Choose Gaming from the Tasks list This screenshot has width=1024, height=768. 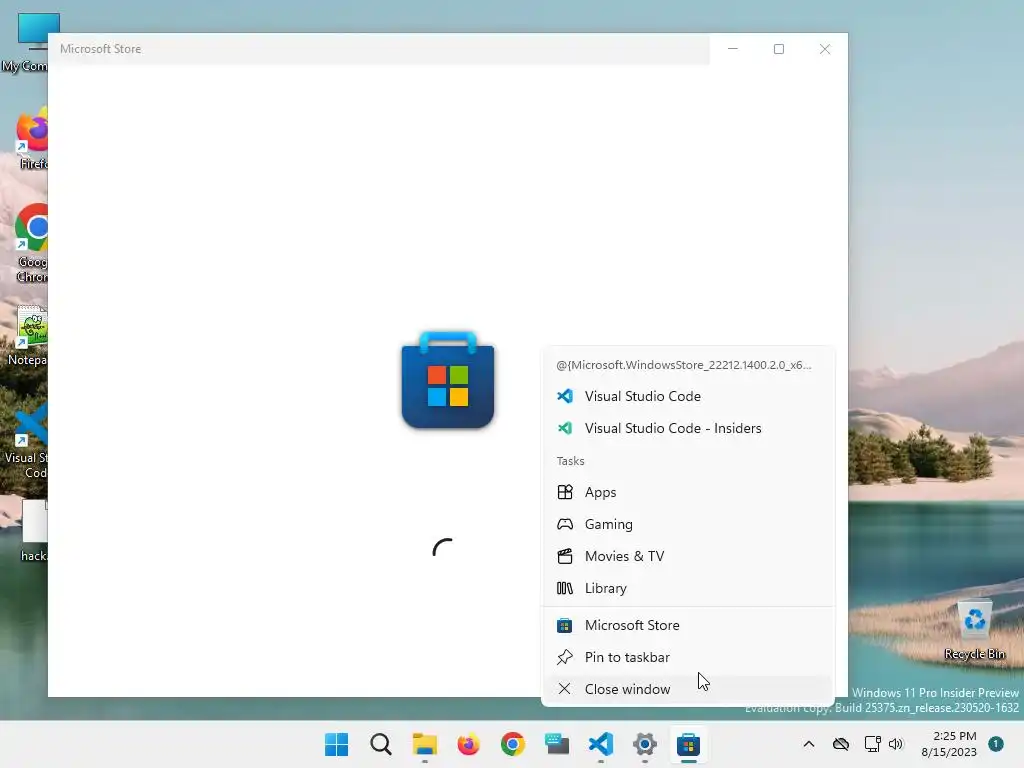coord(688,524)
